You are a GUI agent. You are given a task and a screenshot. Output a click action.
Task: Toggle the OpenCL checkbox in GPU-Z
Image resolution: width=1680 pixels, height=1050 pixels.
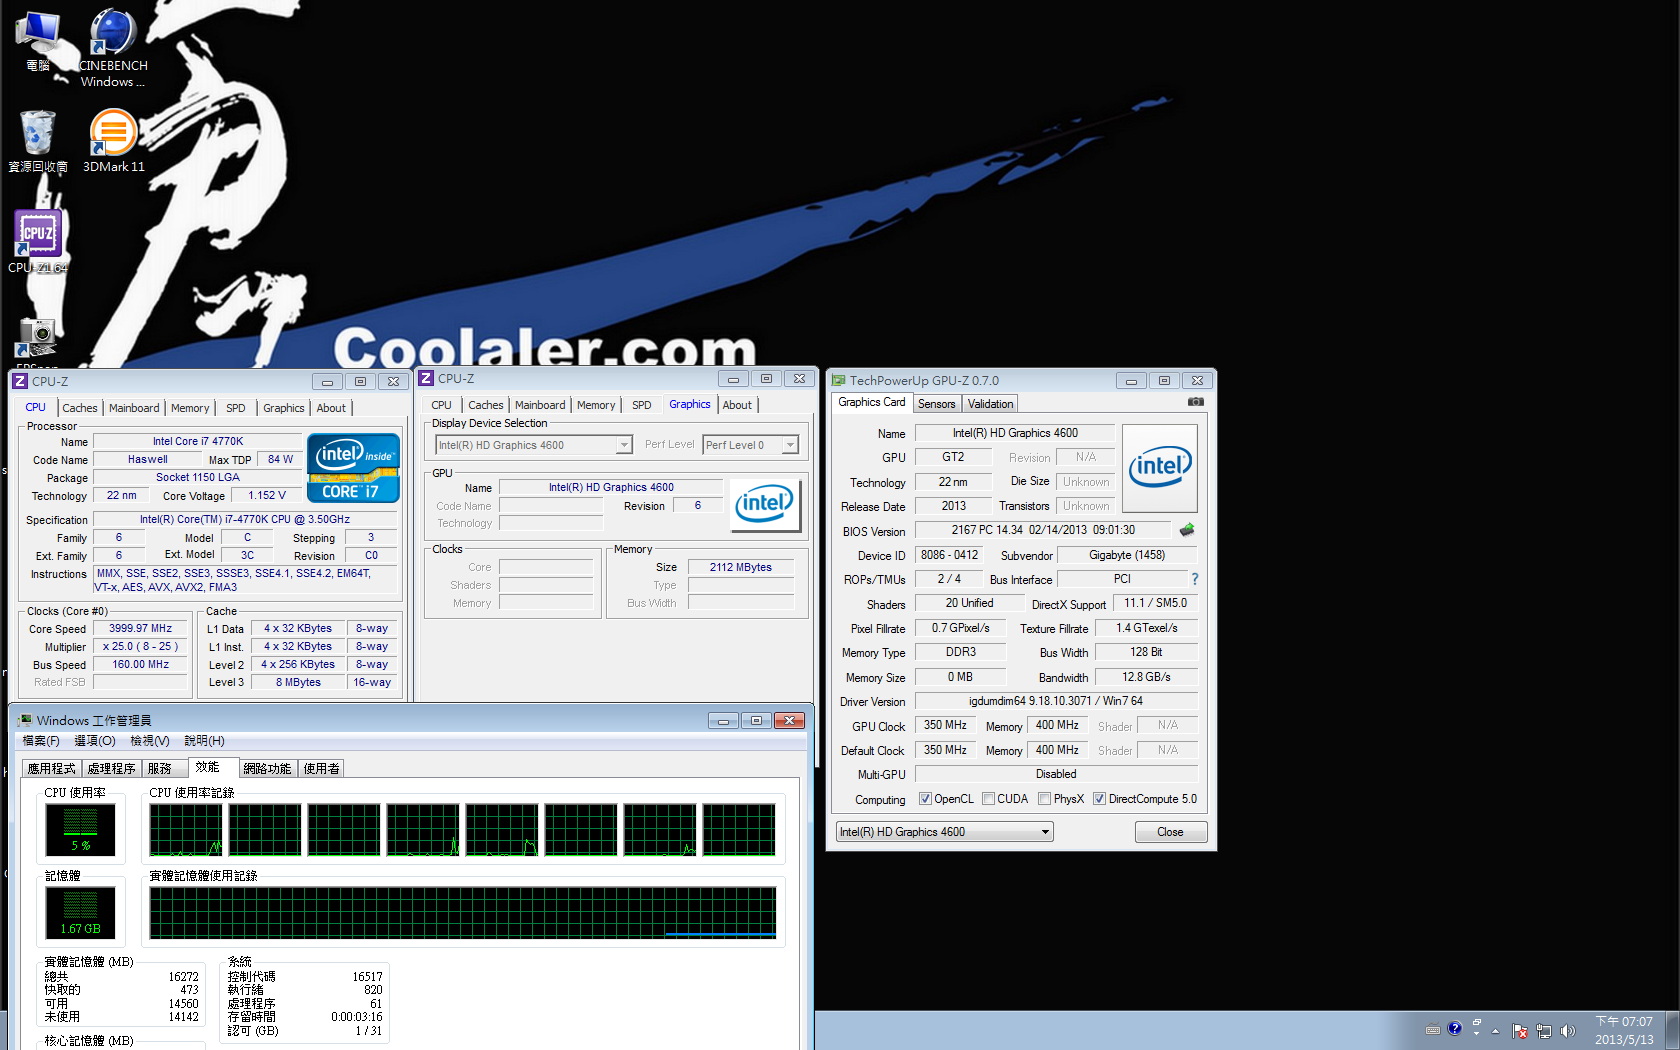coord(925,799)
